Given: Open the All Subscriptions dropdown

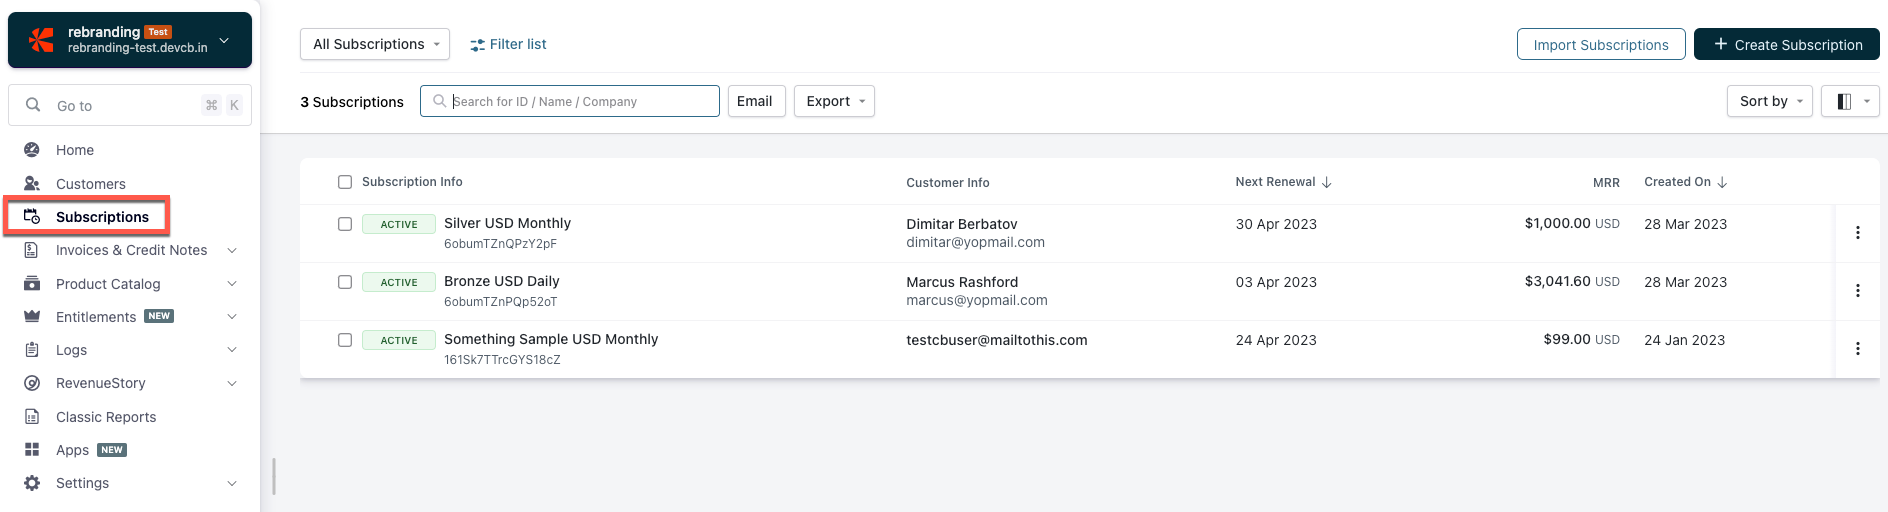Looking at the screenshot, I should tap(375, 44).
